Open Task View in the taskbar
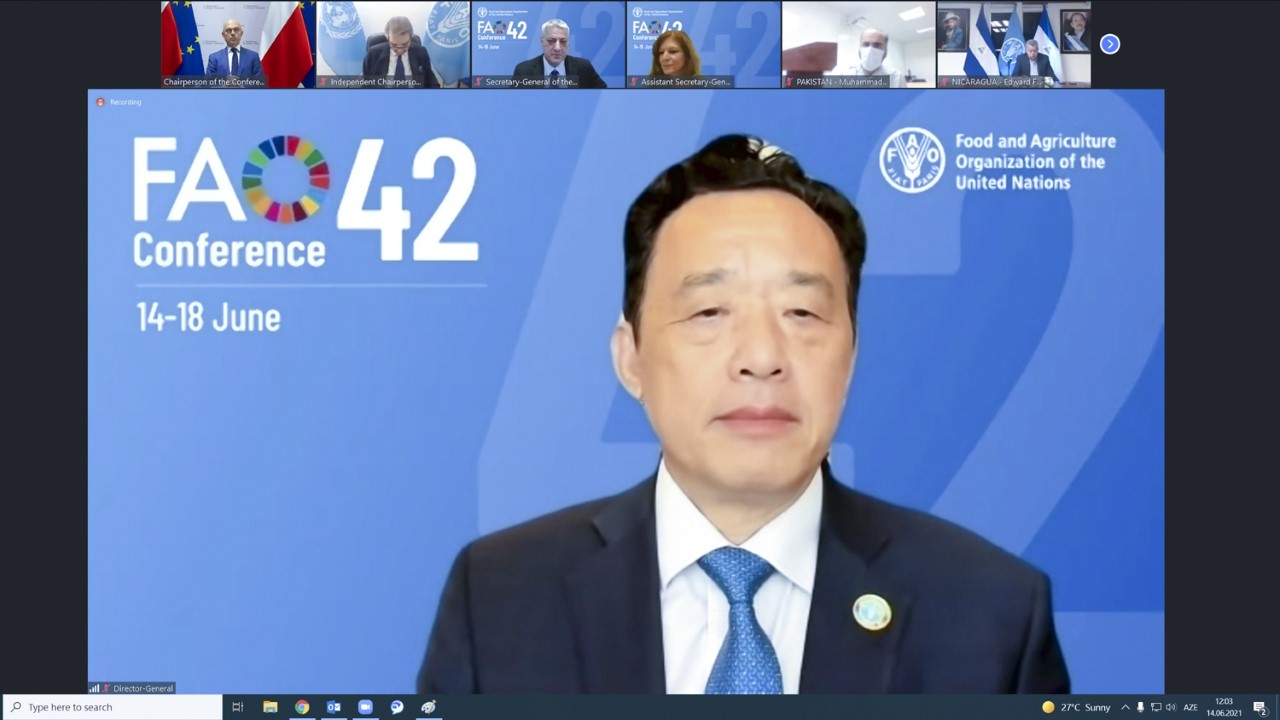The height and width of the screenshot is (720, 1280). click(237, 707)
